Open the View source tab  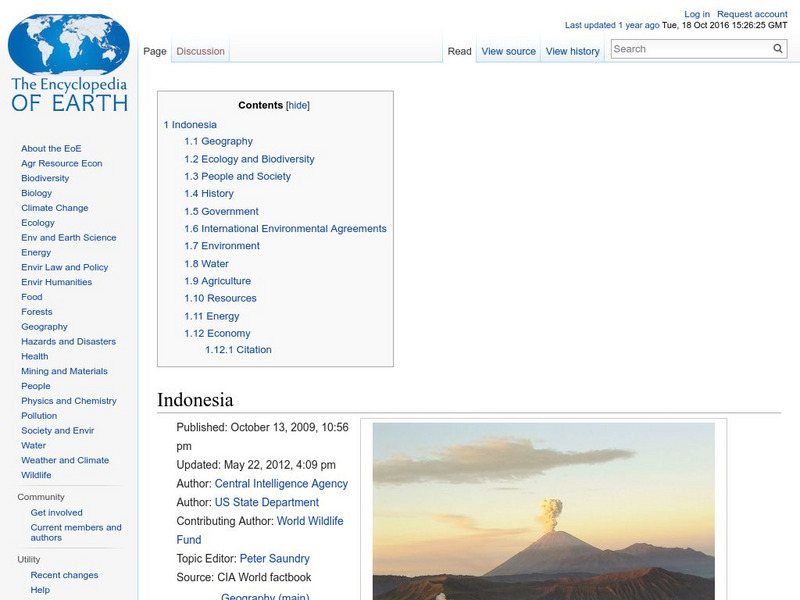point(508,50)
